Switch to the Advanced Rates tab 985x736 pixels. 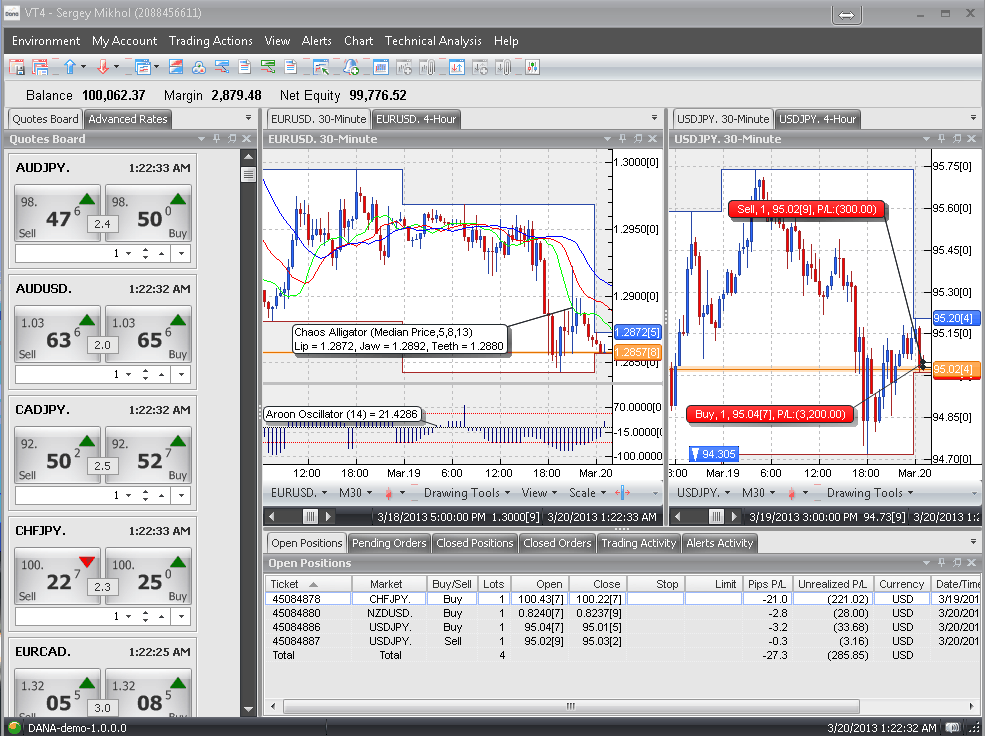pyautogui.click(x=127, y=119)
